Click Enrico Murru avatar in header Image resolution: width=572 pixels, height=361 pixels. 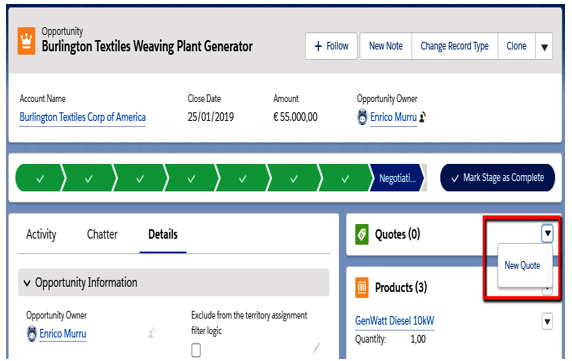click(x=362, y=117)
